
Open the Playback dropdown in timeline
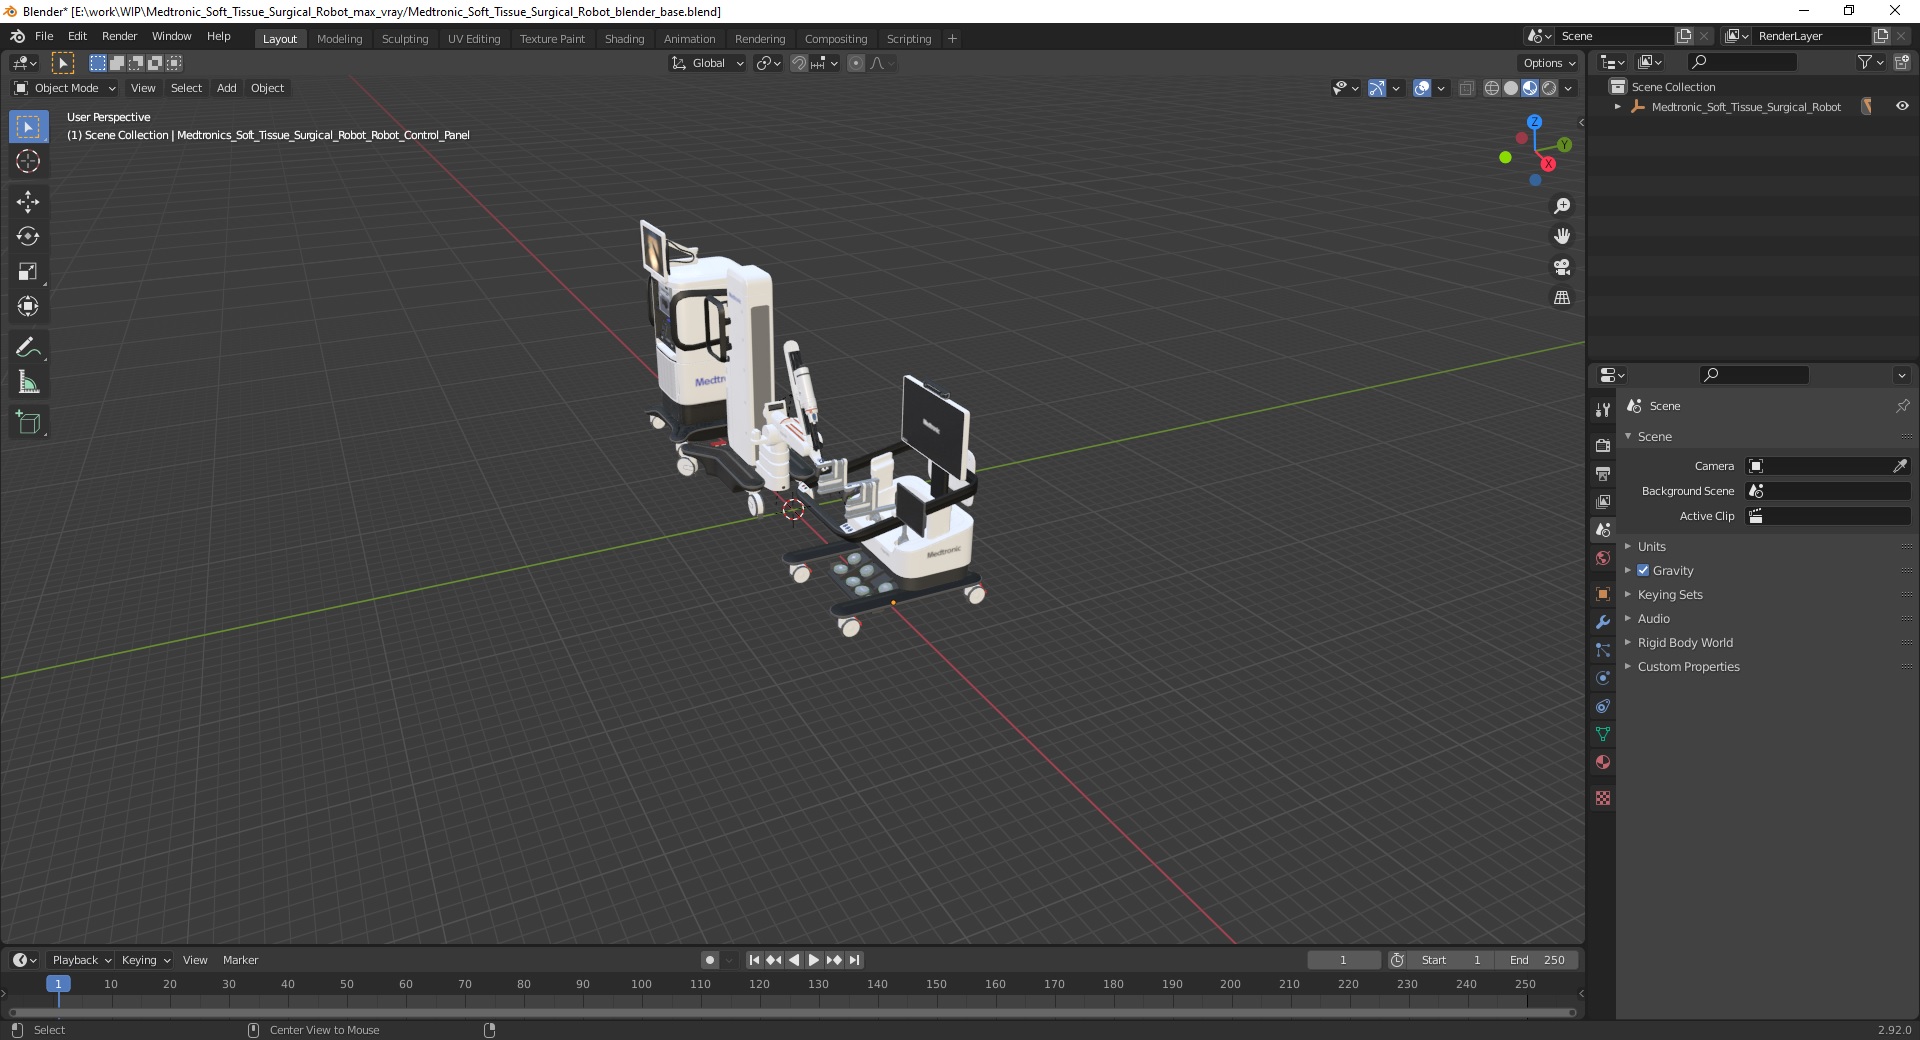(x=81, y=960)
